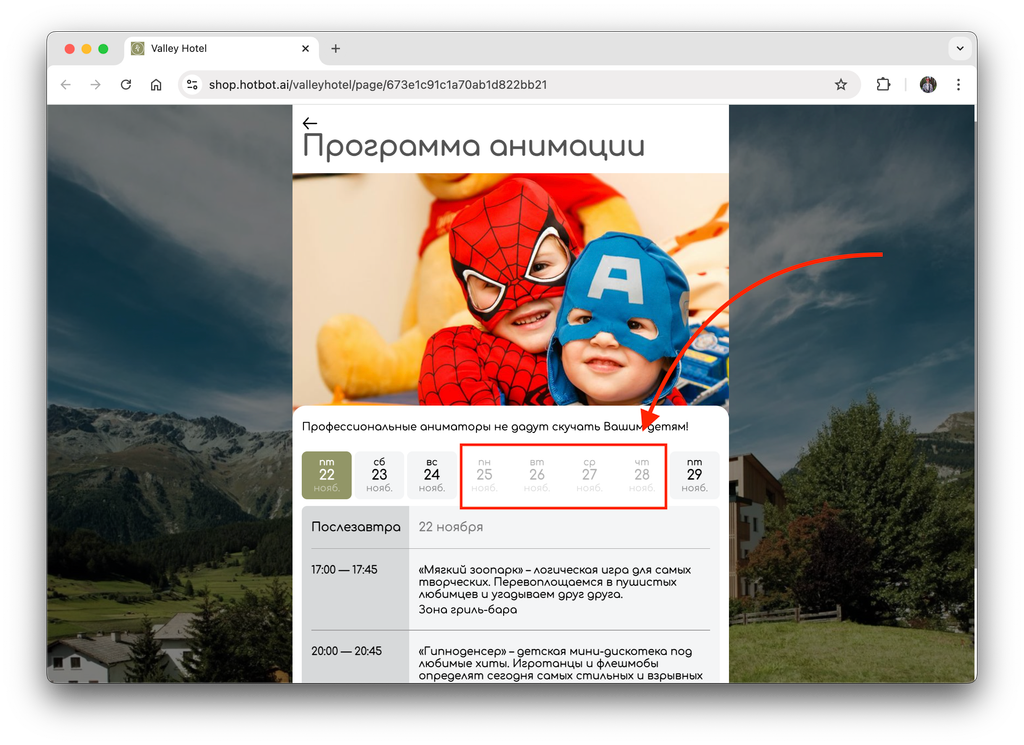Select Thursday 28 November date
Screen dimensions: 1024x745
pyautogui.click(x=642, y=475)
